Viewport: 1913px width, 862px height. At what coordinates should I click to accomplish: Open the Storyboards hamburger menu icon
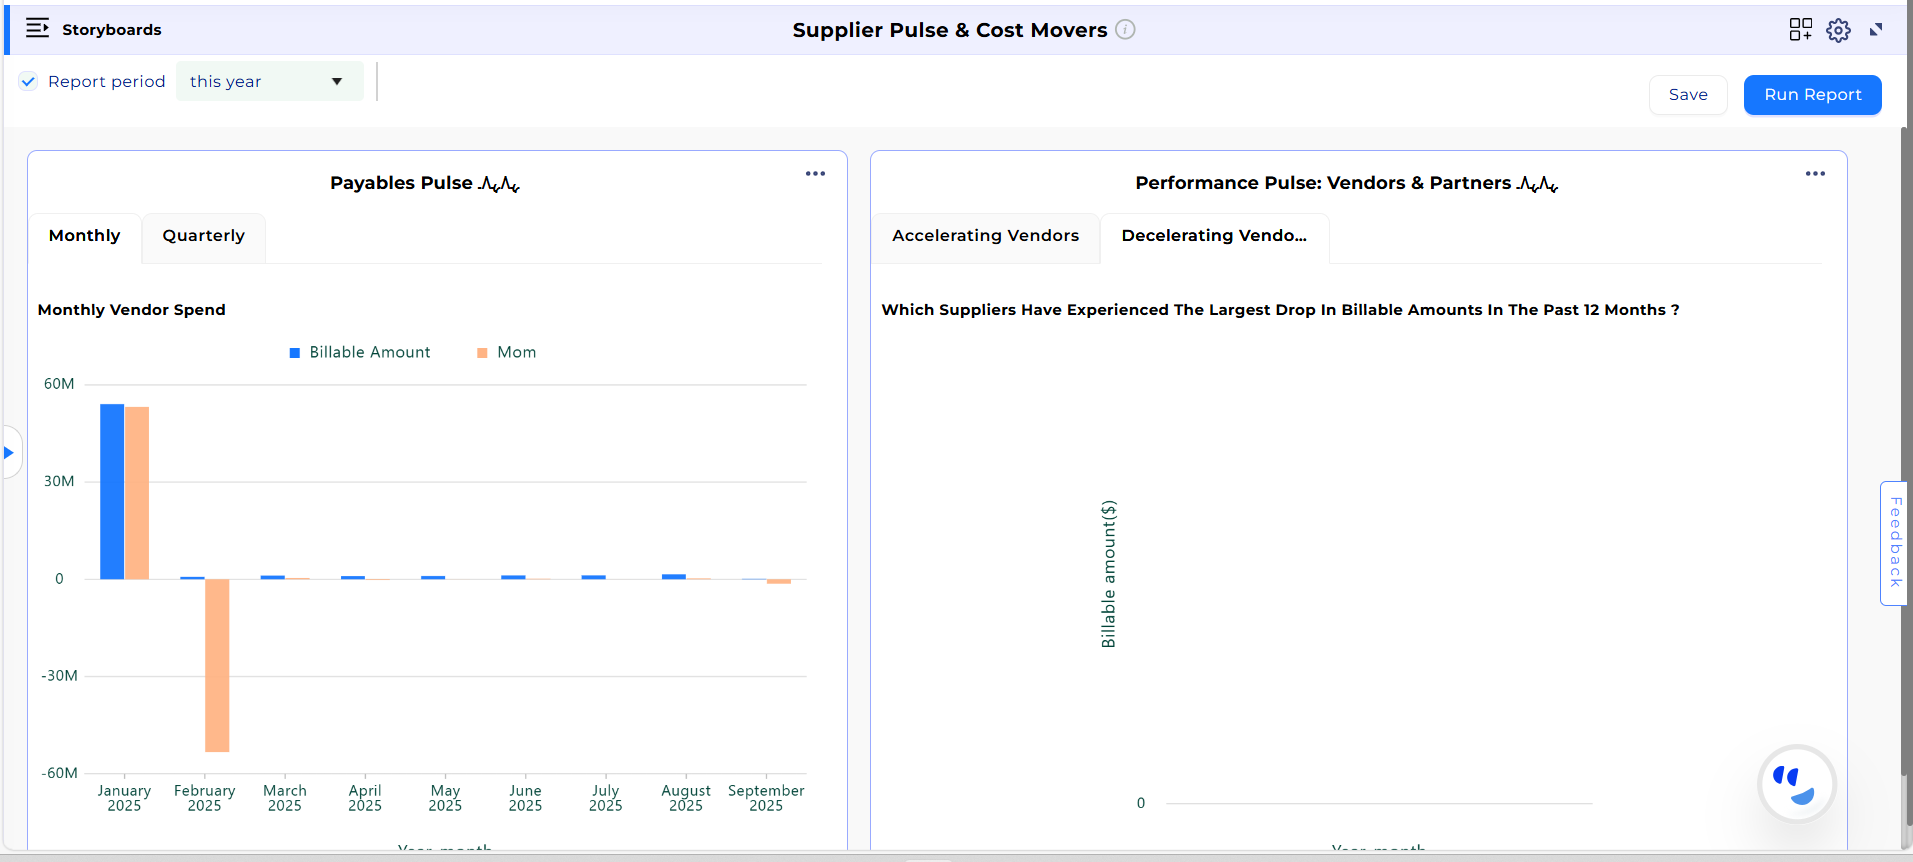click(37, 28)
